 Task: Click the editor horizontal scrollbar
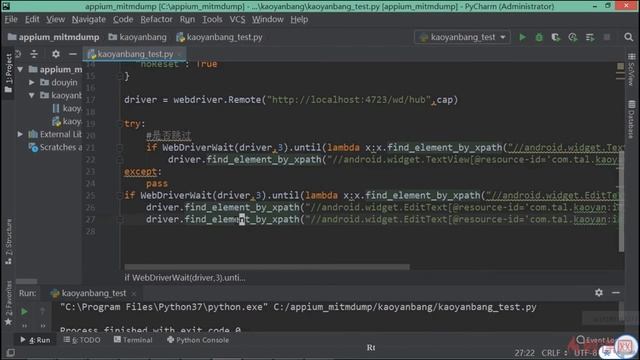coord(267,267)
